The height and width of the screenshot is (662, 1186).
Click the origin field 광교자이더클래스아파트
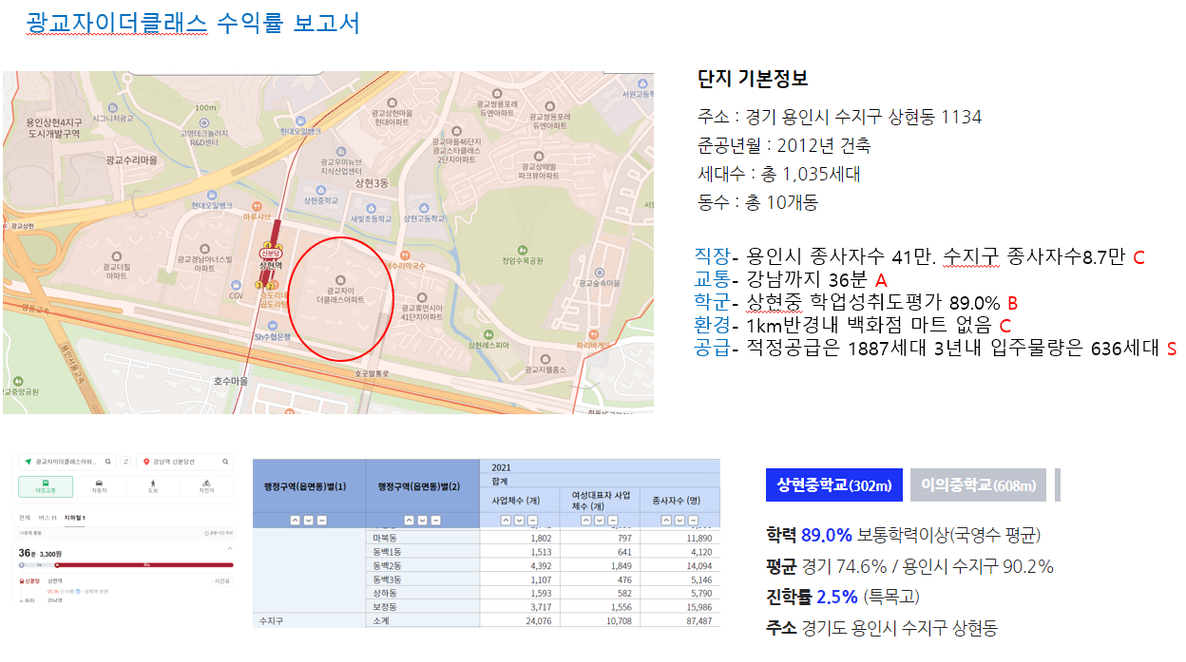point(65,462)
